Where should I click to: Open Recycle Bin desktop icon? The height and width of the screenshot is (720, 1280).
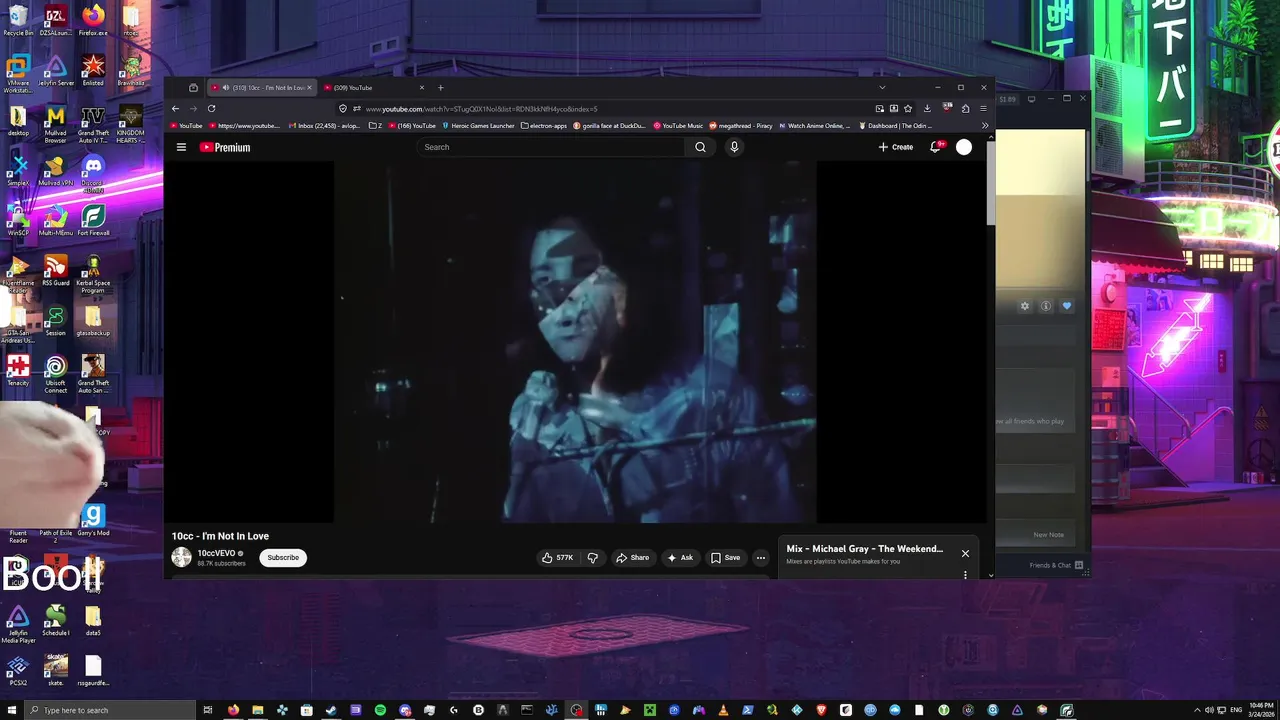pyautogui.click(x=18, y=21)
